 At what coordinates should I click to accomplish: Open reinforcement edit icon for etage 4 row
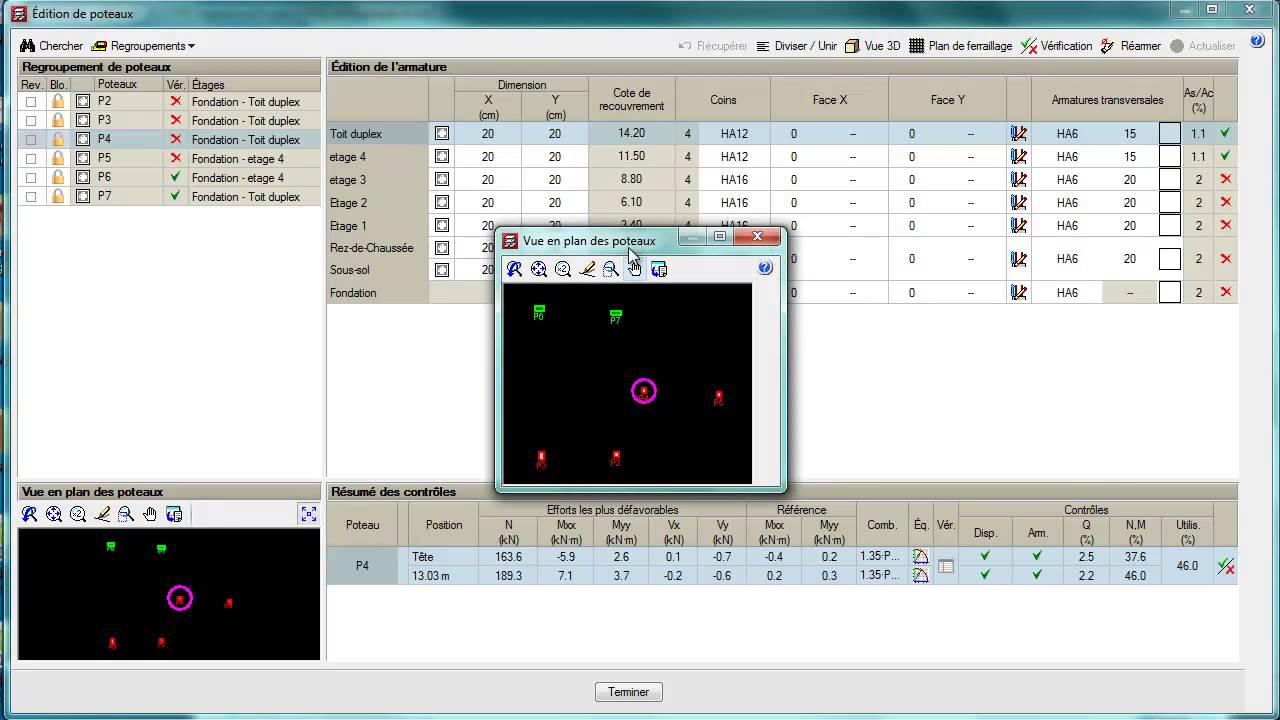pyautogui.click(x=1018, y=157)
